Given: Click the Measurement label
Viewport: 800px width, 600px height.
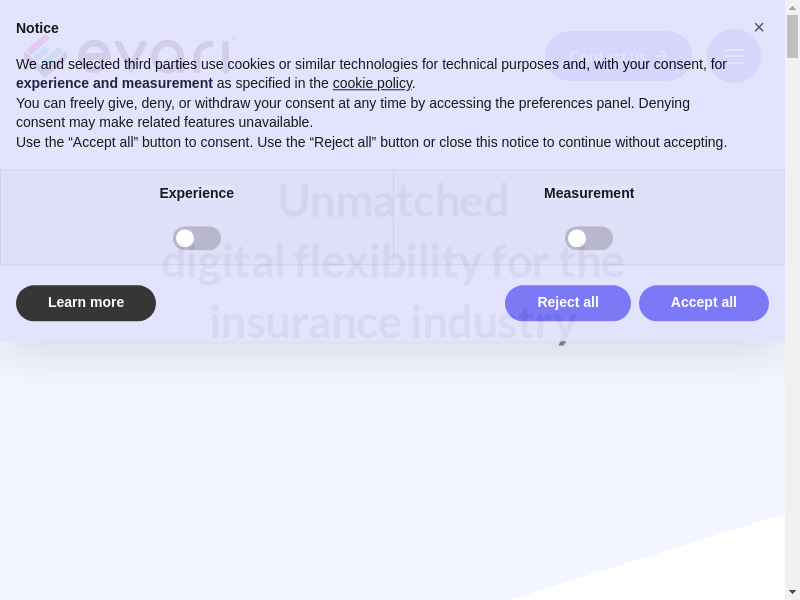Looking at the screenshot, I should (588, 193).
